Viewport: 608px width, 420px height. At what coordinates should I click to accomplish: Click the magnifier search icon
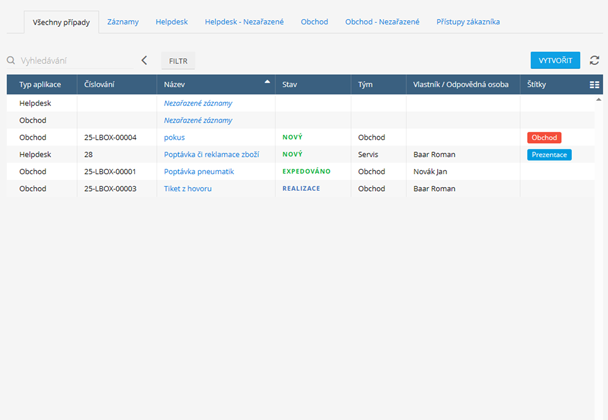pyautogui.click(x=11, y=61)
